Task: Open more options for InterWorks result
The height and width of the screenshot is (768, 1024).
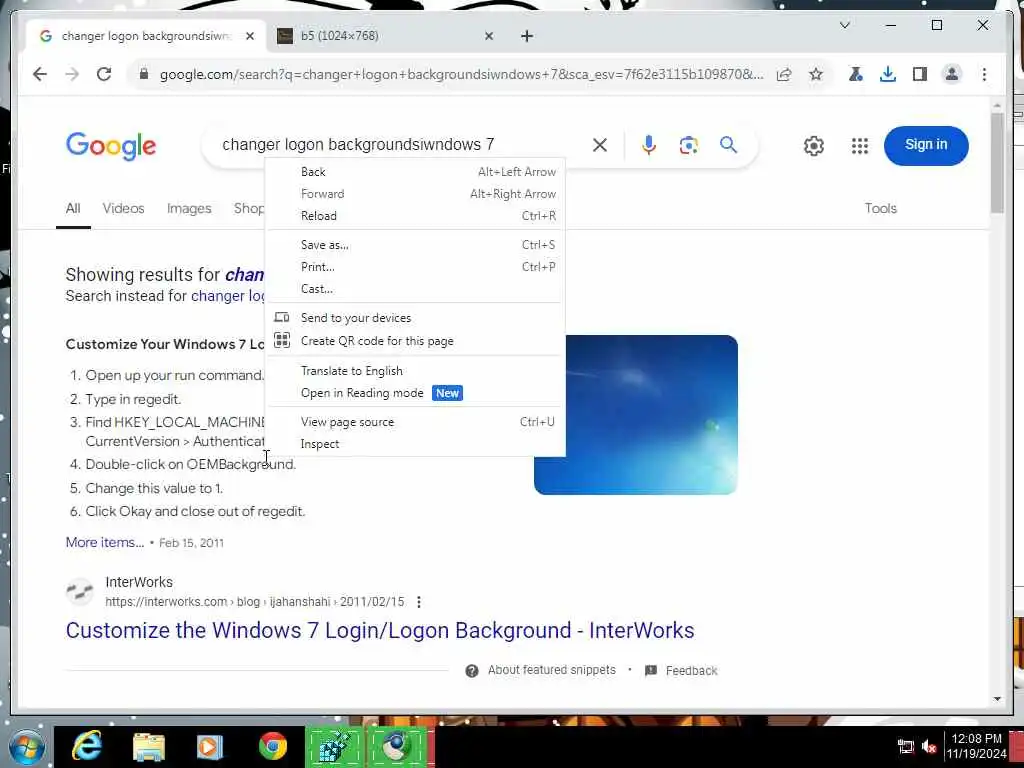Action: coord(419,601)
